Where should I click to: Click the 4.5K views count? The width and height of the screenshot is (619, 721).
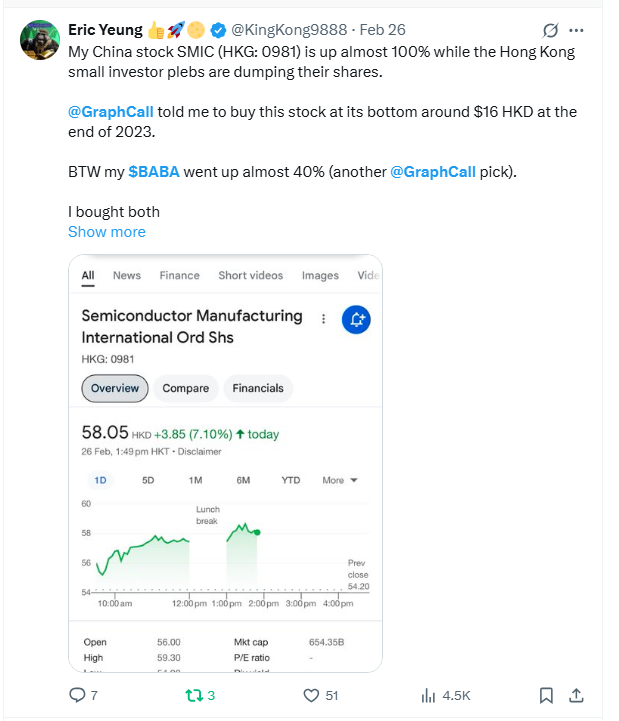(457, 695)
